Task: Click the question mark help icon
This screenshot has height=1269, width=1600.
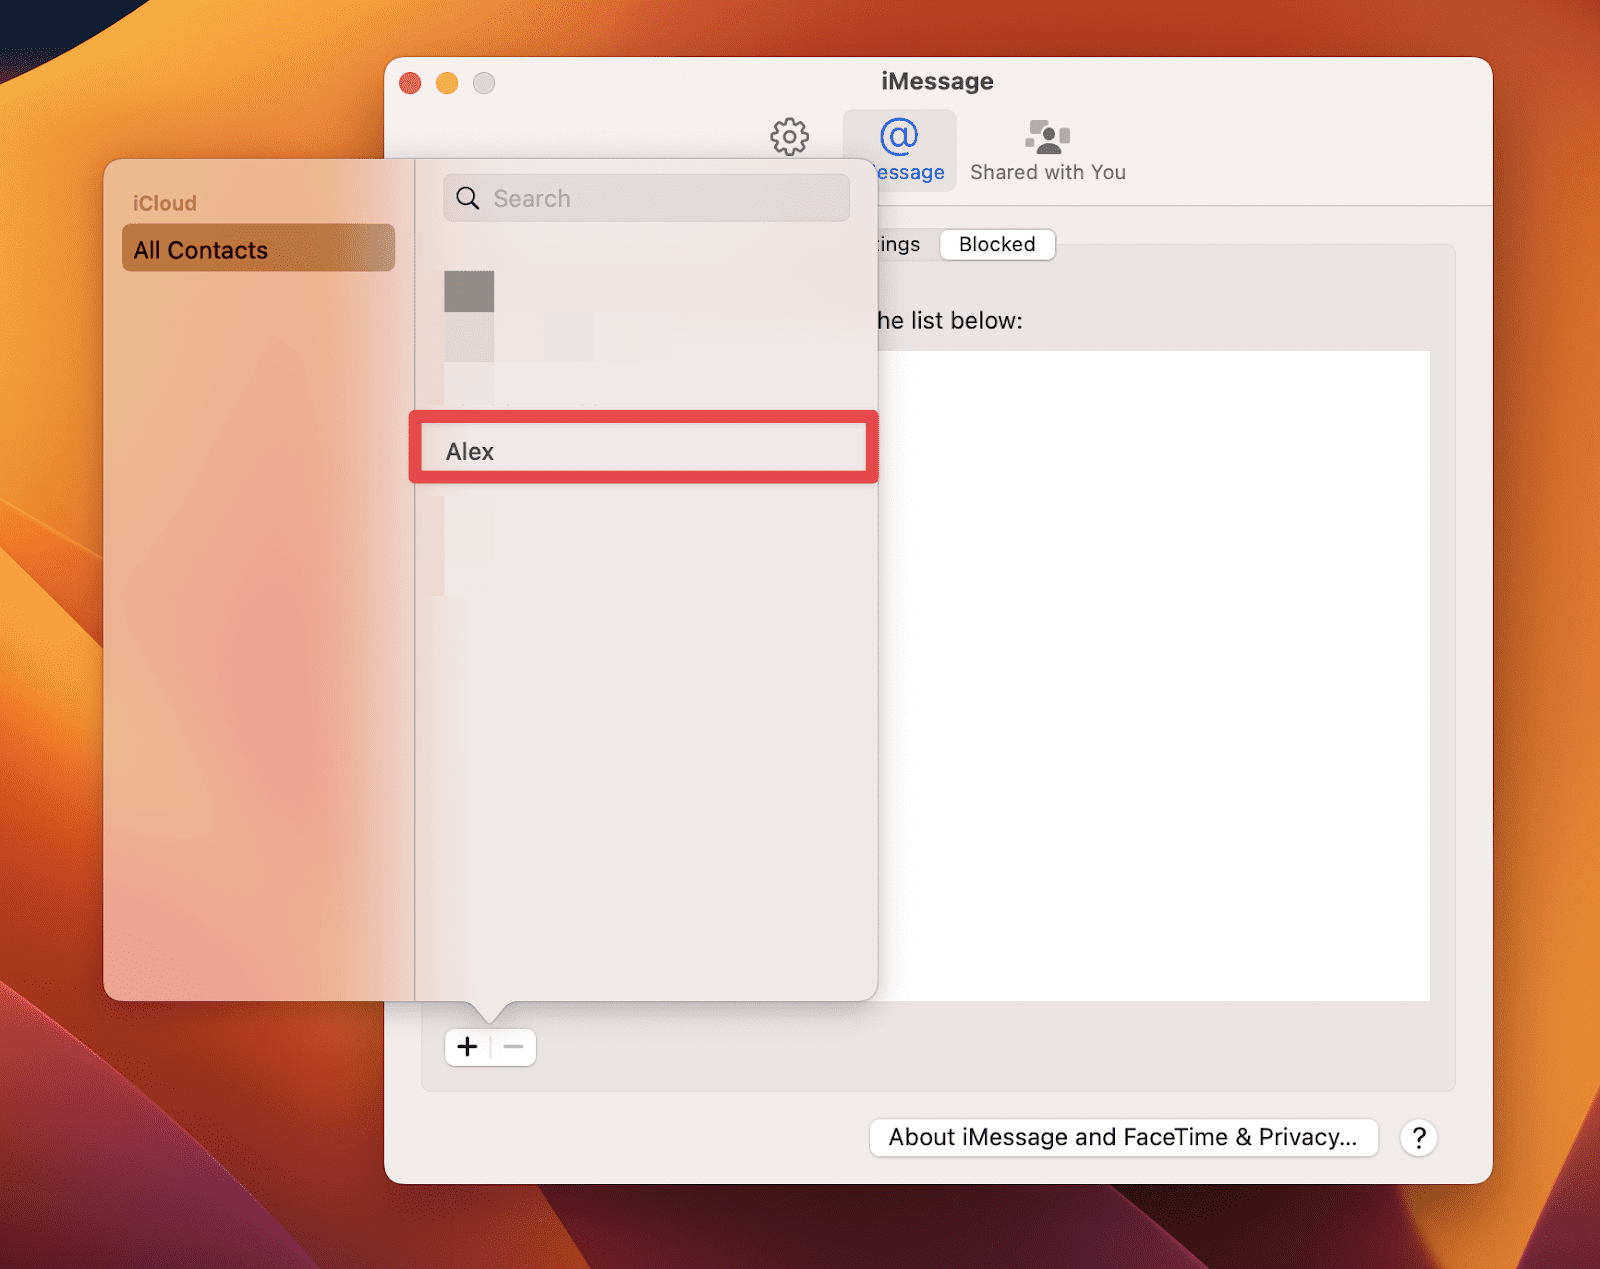Action: click(1418, 1137)
